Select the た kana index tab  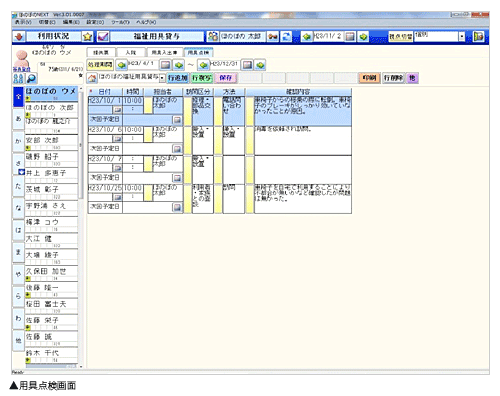coord(19,186)
